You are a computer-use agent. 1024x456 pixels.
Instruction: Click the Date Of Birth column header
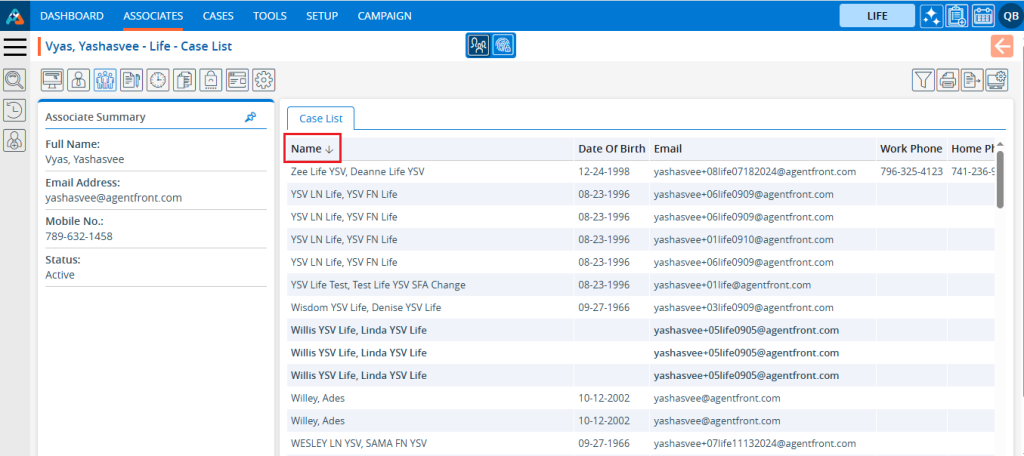tap(610, 149)
